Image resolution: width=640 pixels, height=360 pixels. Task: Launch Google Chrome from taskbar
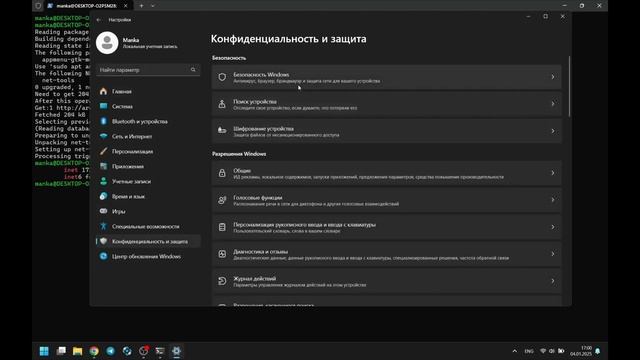pyautogui.click(x=94, y=351)
